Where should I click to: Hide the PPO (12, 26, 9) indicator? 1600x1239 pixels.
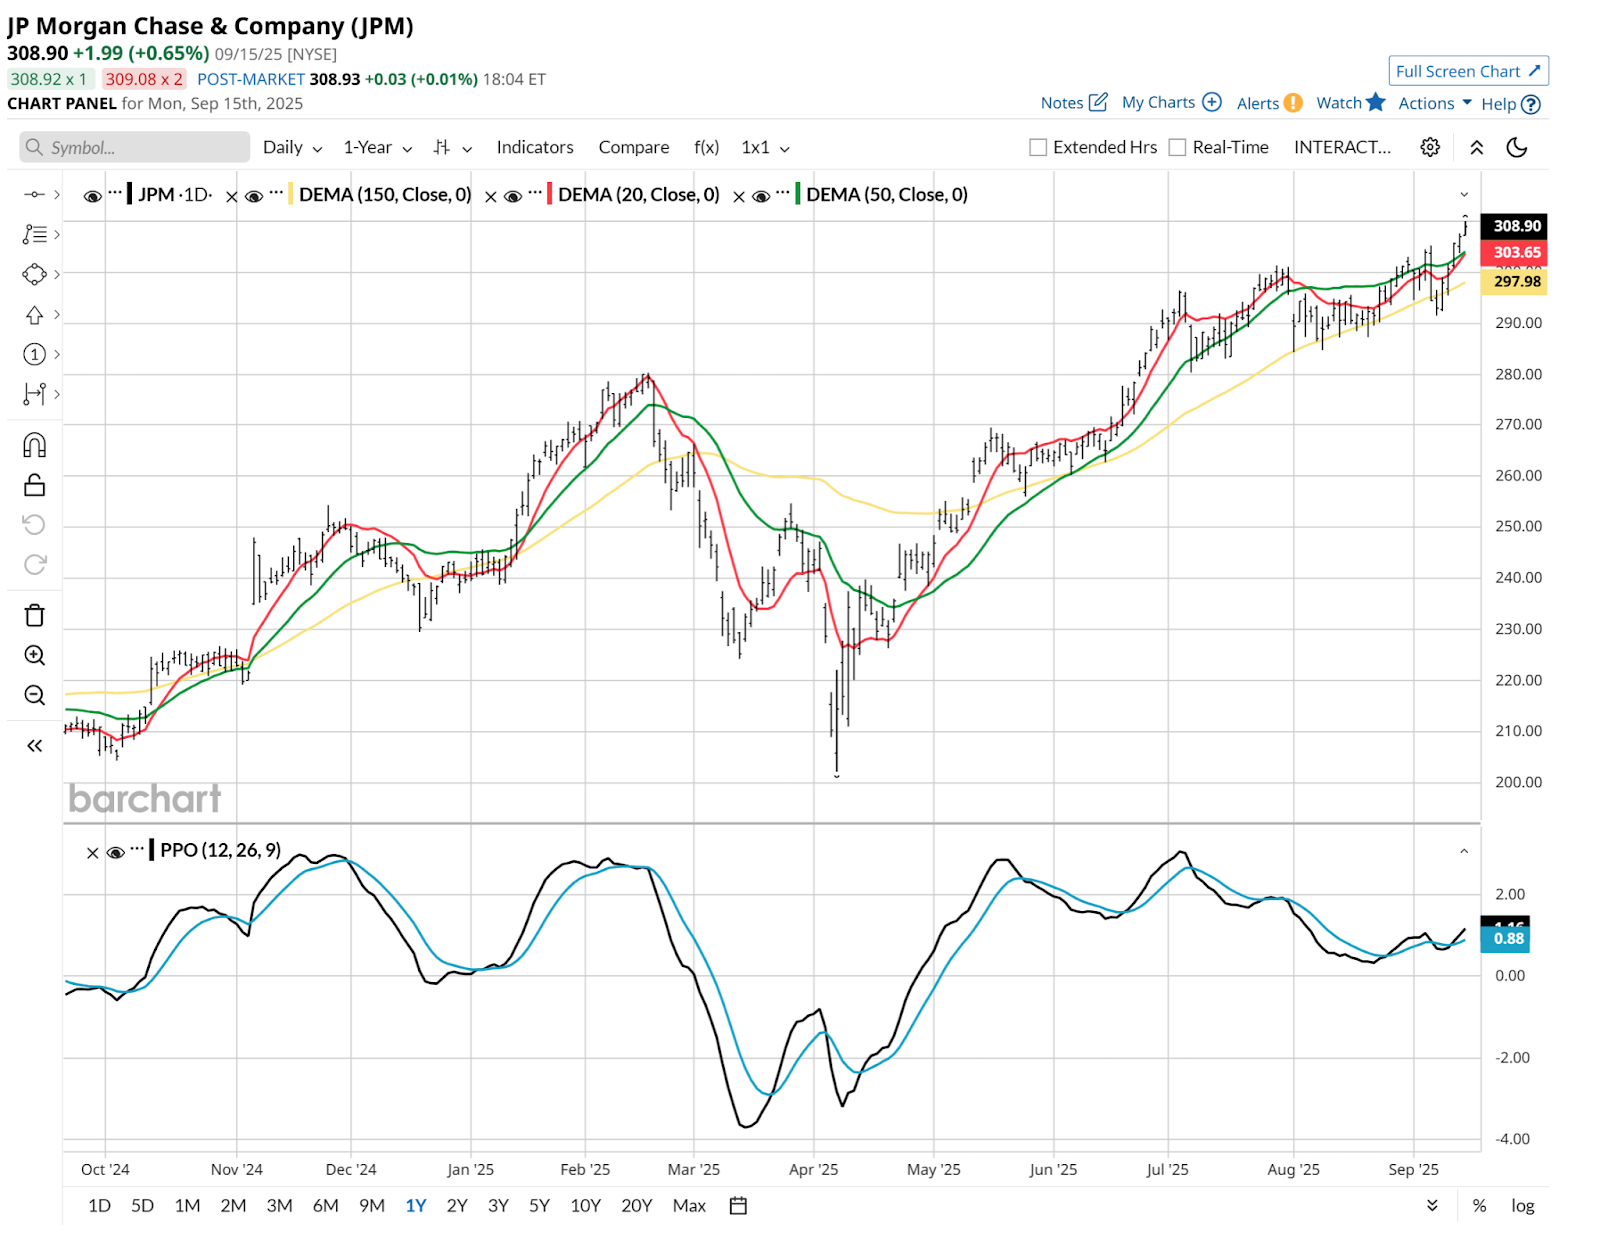[116, 852]
